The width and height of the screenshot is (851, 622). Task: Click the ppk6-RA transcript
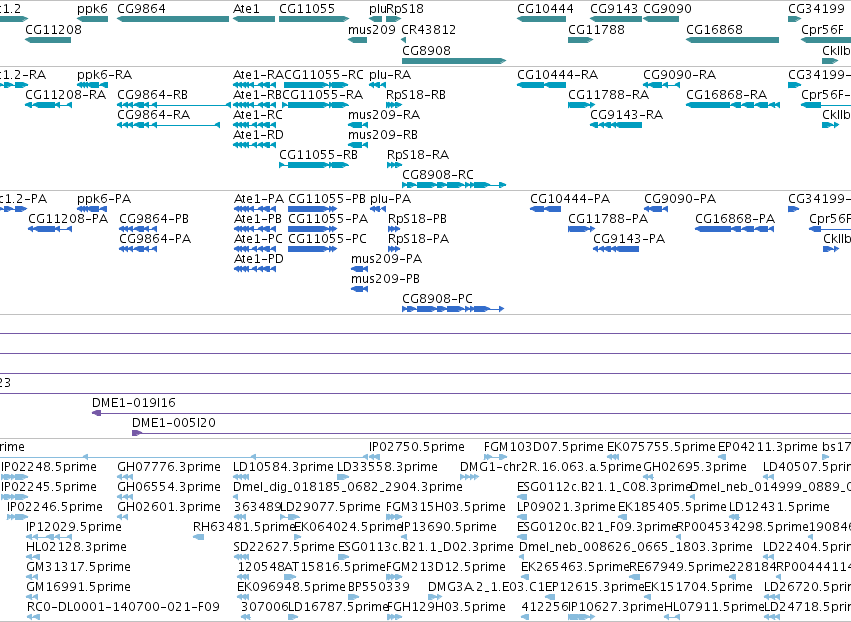tap(92, 85)
